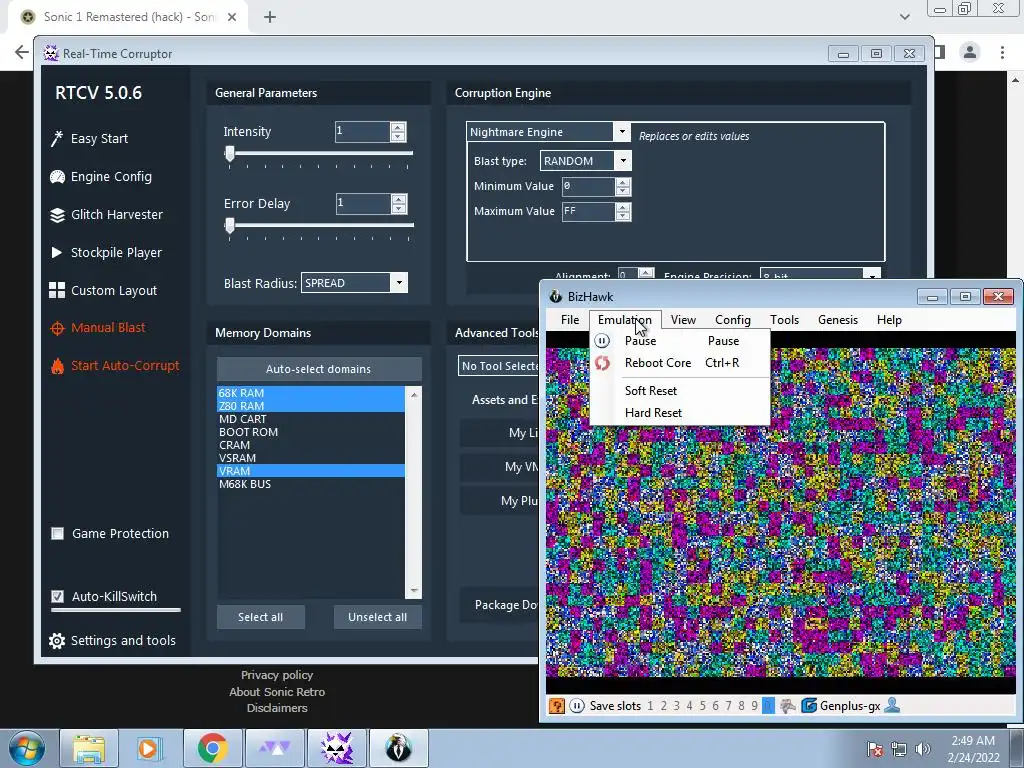Screen dimensions: 1024x768
Task: Click the Genplus-gx core icon
Action: [809, 706]
